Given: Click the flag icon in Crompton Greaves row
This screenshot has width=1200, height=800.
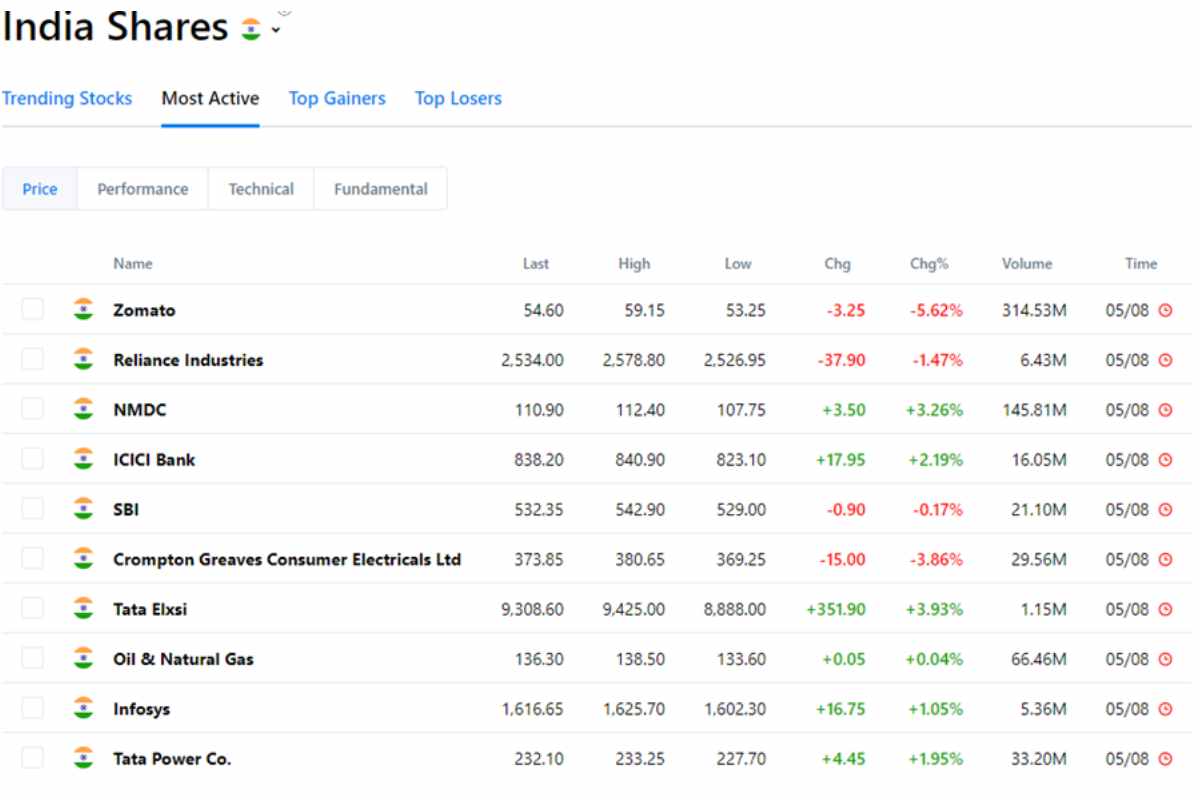Looking at the screenshot, I should [x=83, y=560].
